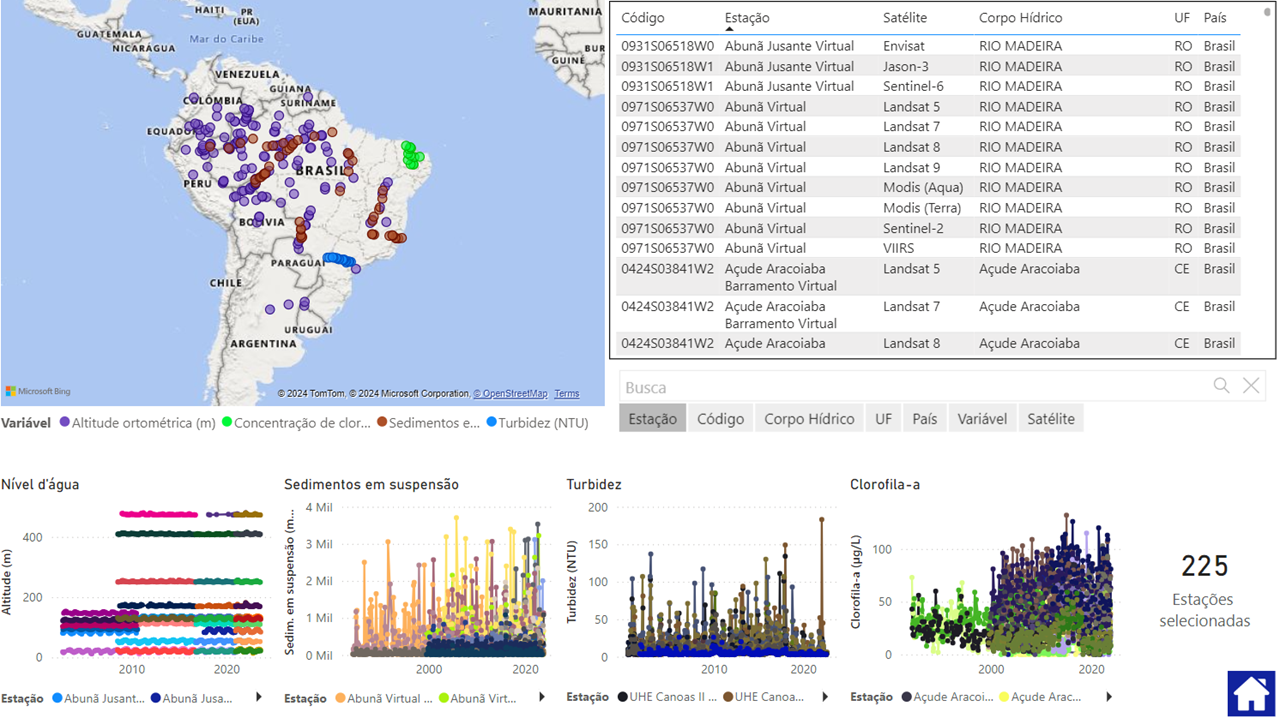Screen dimensions: 1280x718
Task: Open the OpenStreetMap link
Action: coord(510,394)
